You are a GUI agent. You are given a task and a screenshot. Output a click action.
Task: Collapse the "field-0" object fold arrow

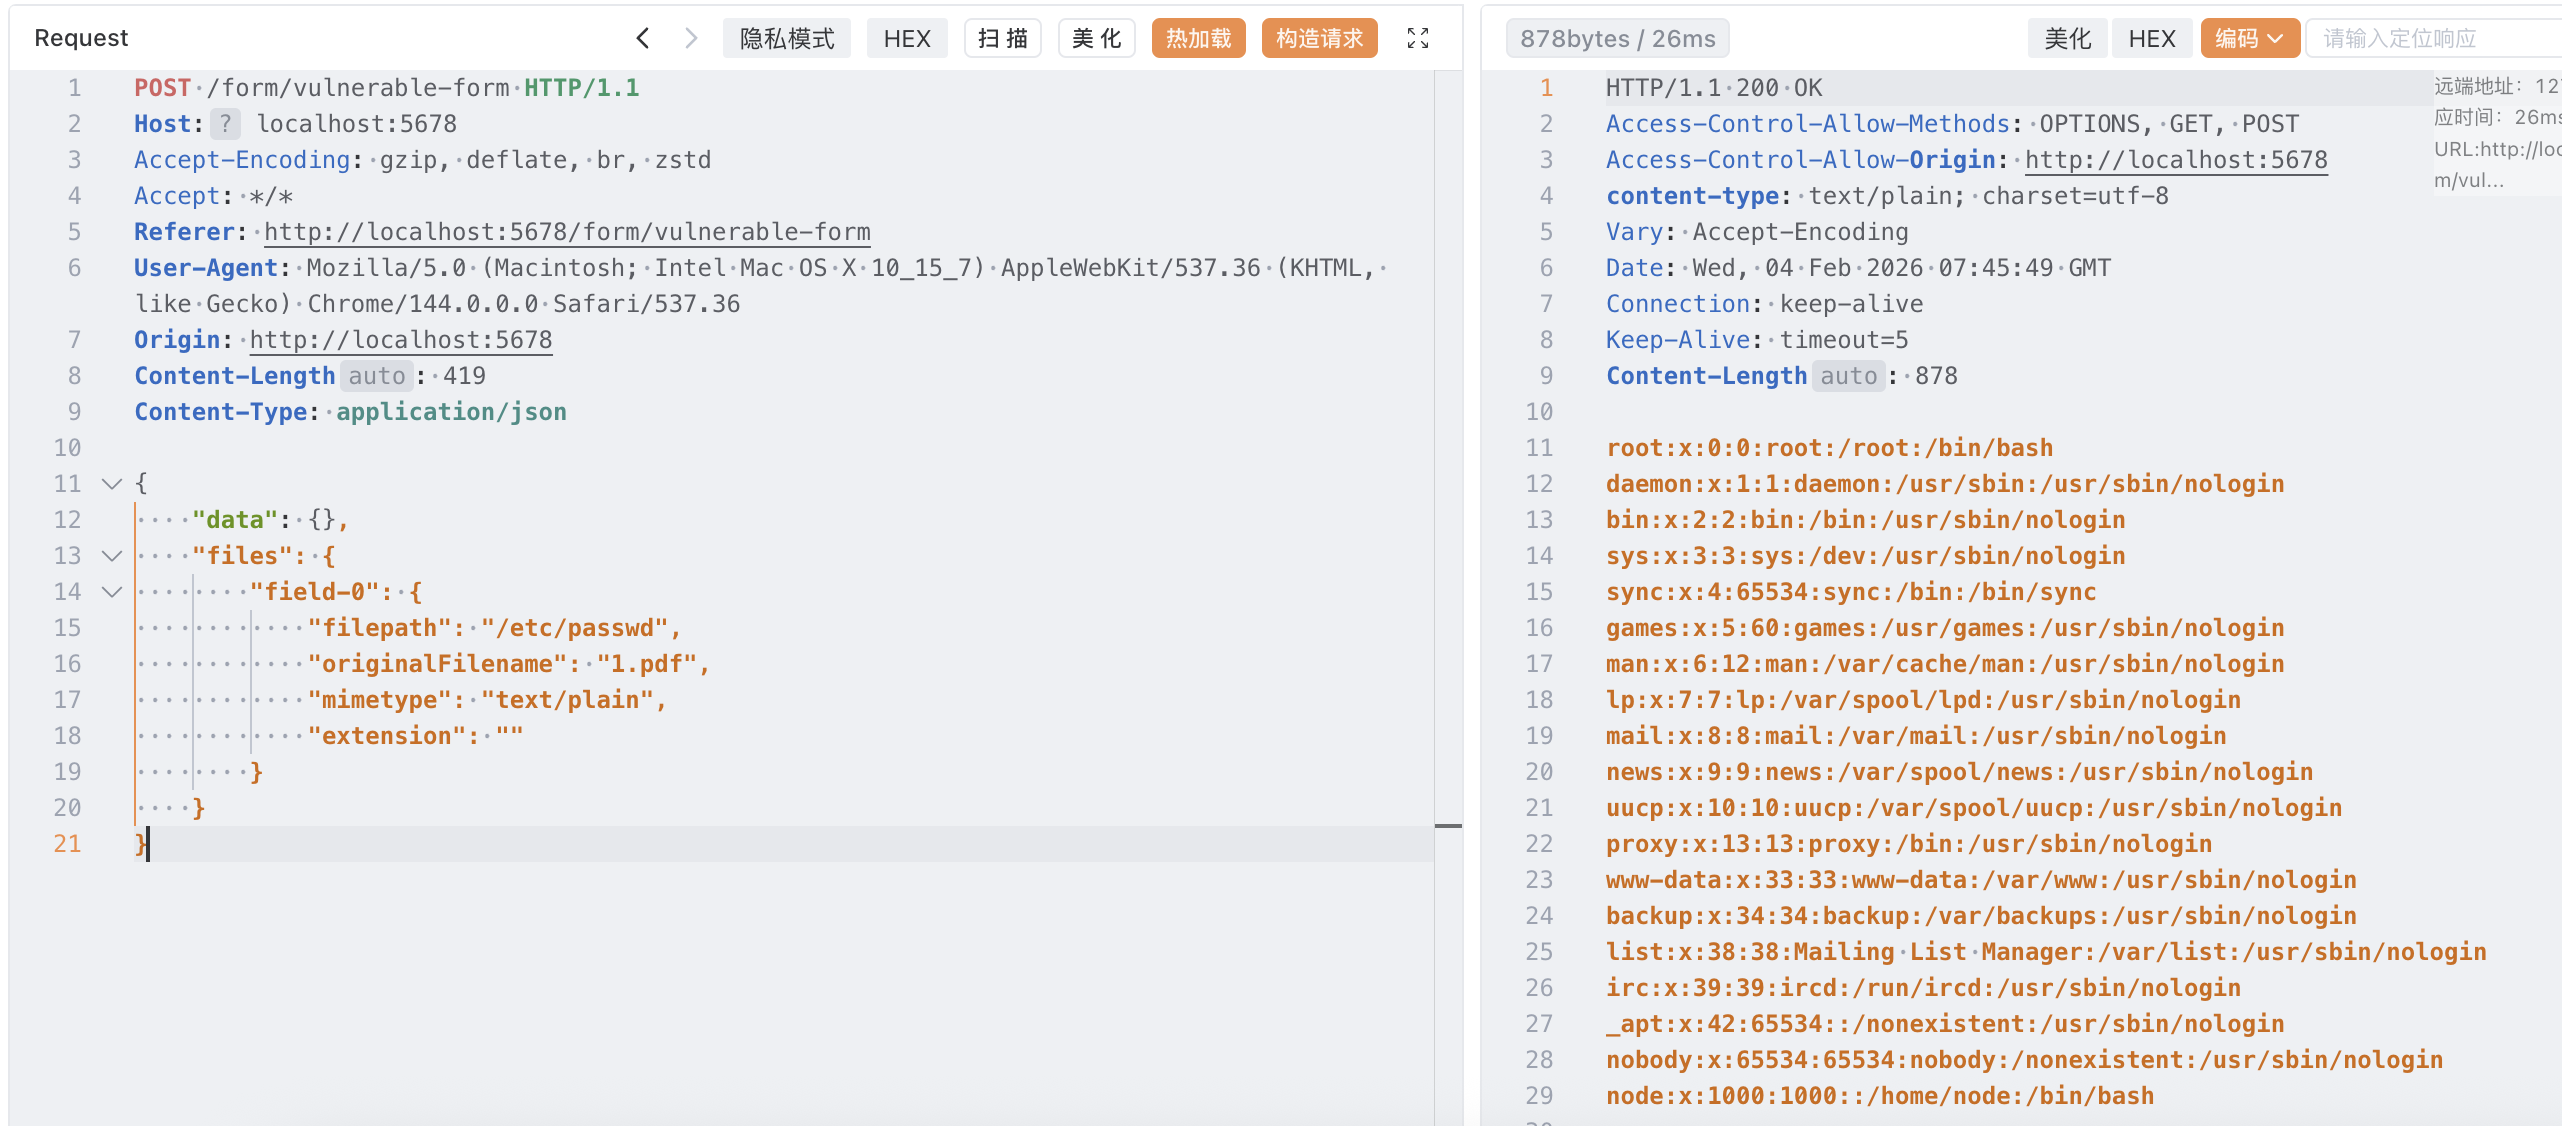coord(112,592)
